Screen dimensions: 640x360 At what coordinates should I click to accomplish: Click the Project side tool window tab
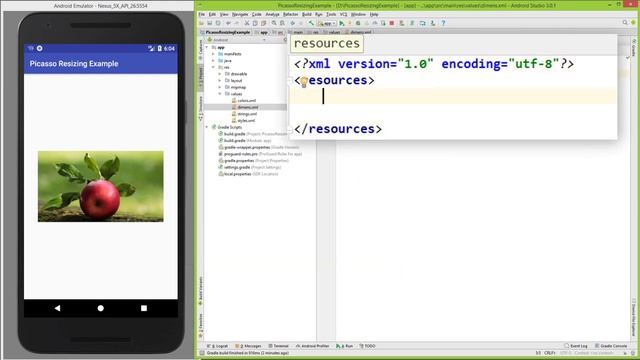200,77
